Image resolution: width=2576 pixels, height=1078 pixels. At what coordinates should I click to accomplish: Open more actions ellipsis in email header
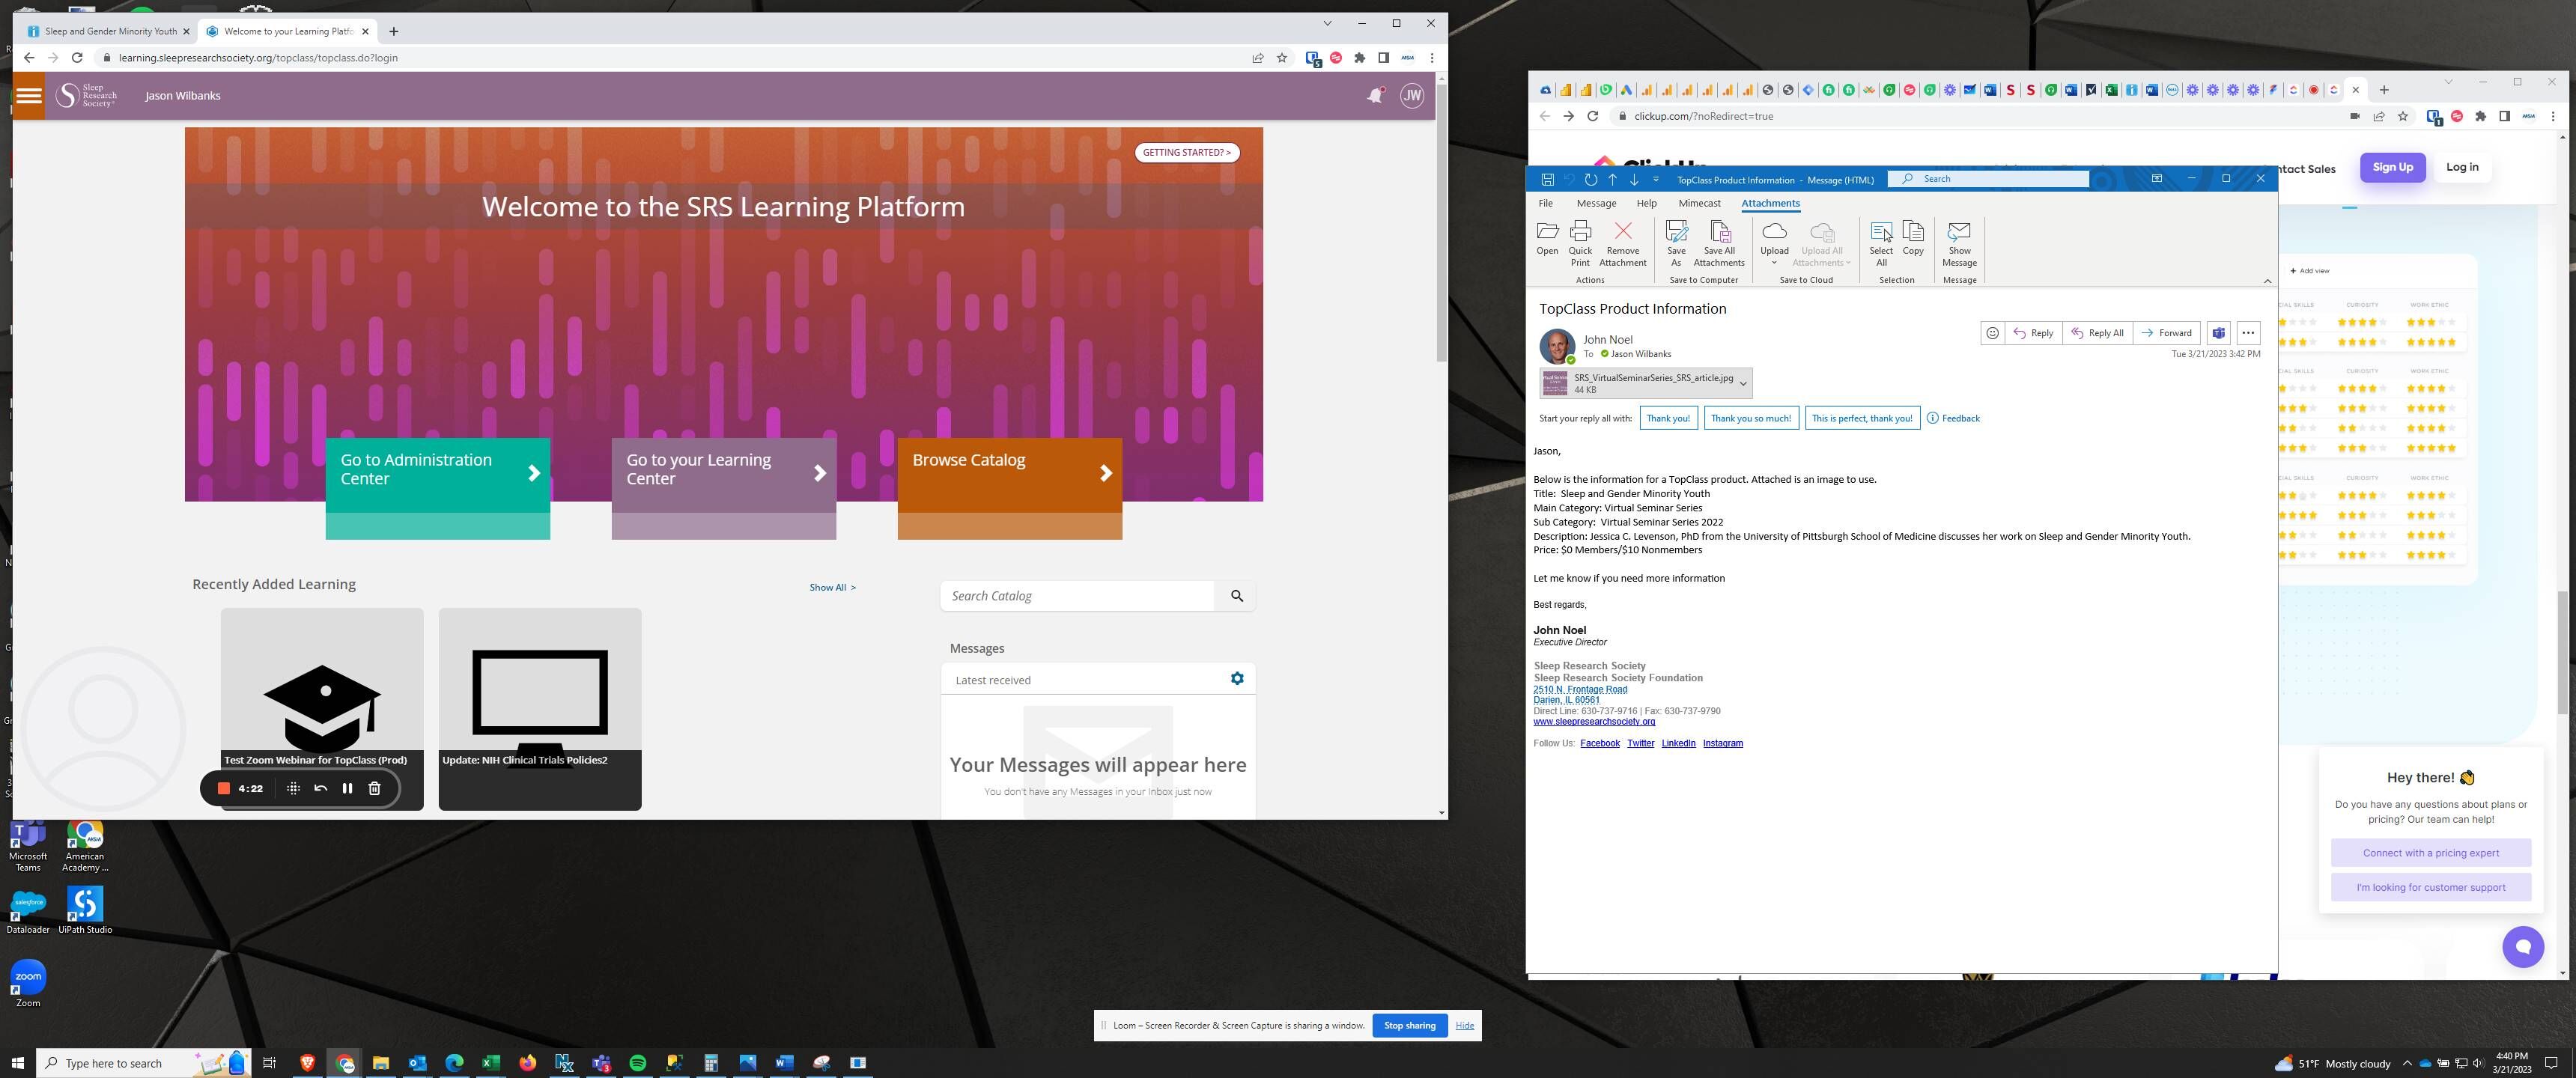pyautogui.click(x=2248, y=333)
